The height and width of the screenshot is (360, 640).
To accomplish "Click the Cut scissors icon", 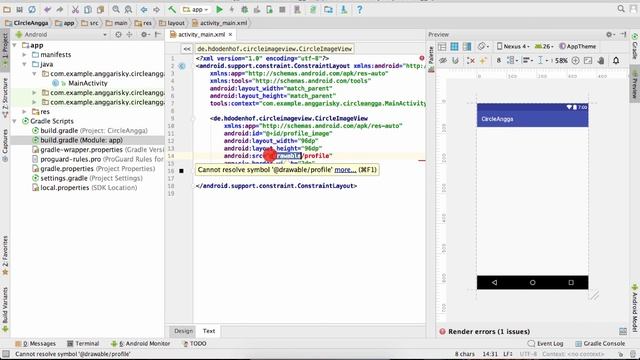I will click(x=76, y=9).
